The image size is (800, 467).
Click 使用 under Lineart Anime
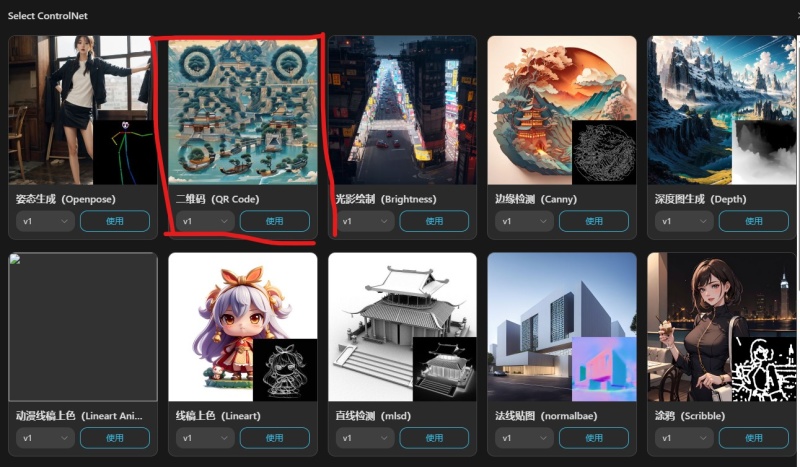115,438
